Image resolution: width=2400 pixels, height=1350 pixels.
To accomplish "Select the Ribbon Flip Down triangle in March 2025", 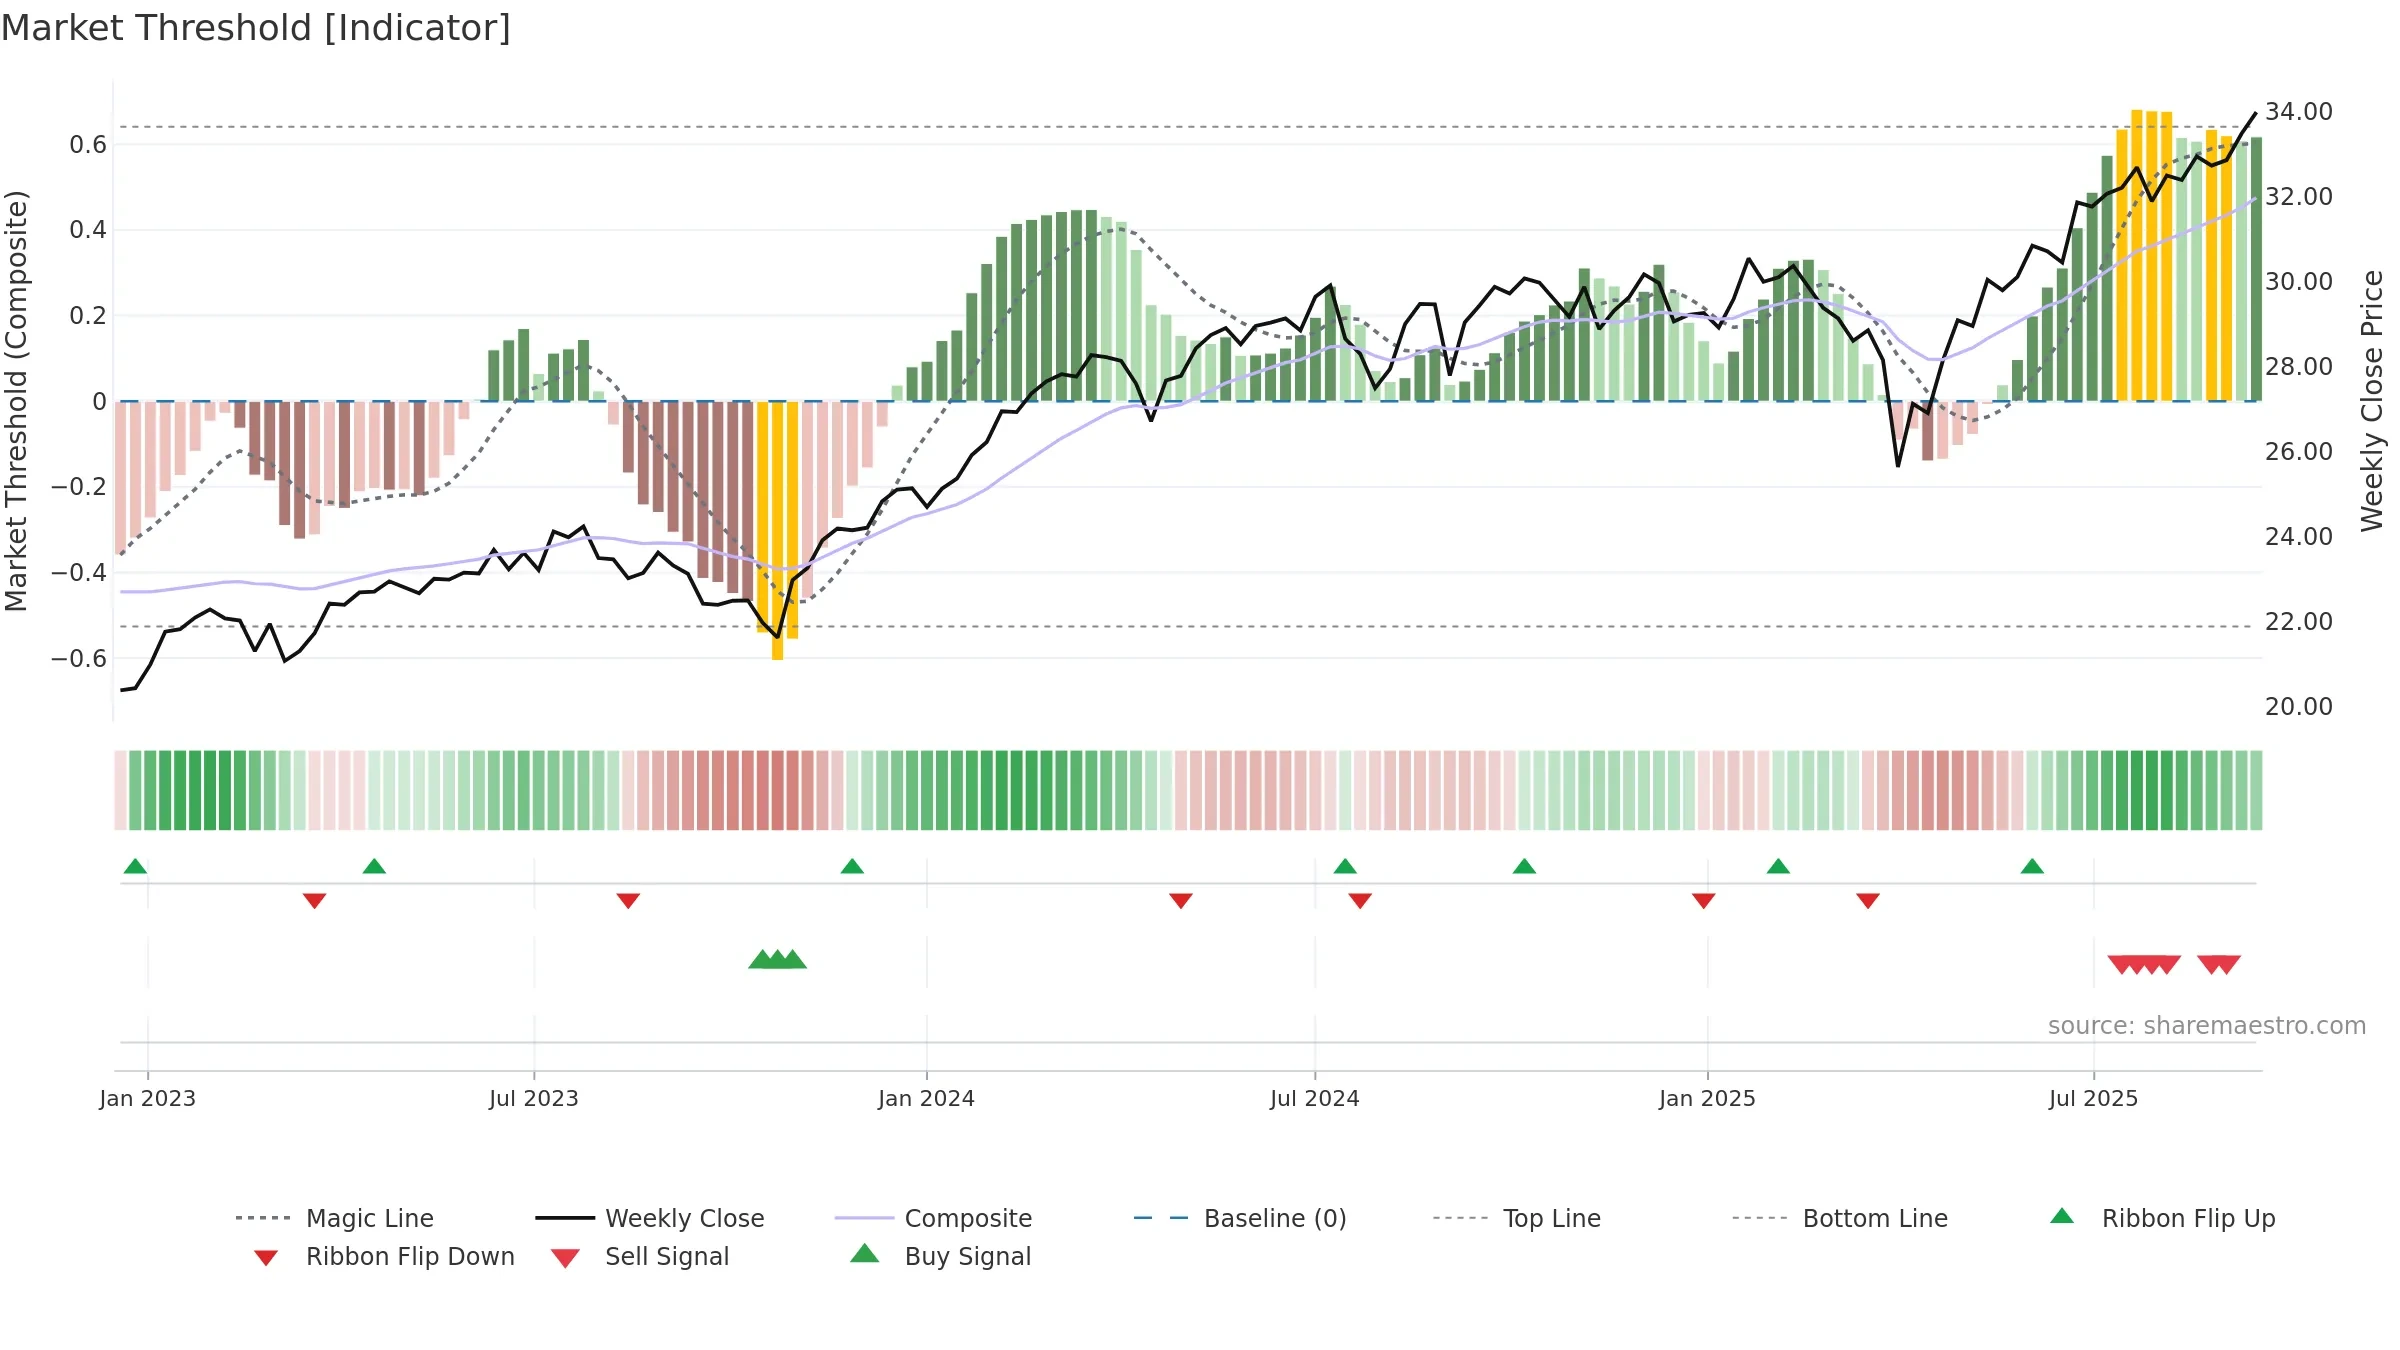I will [1868, 901].
